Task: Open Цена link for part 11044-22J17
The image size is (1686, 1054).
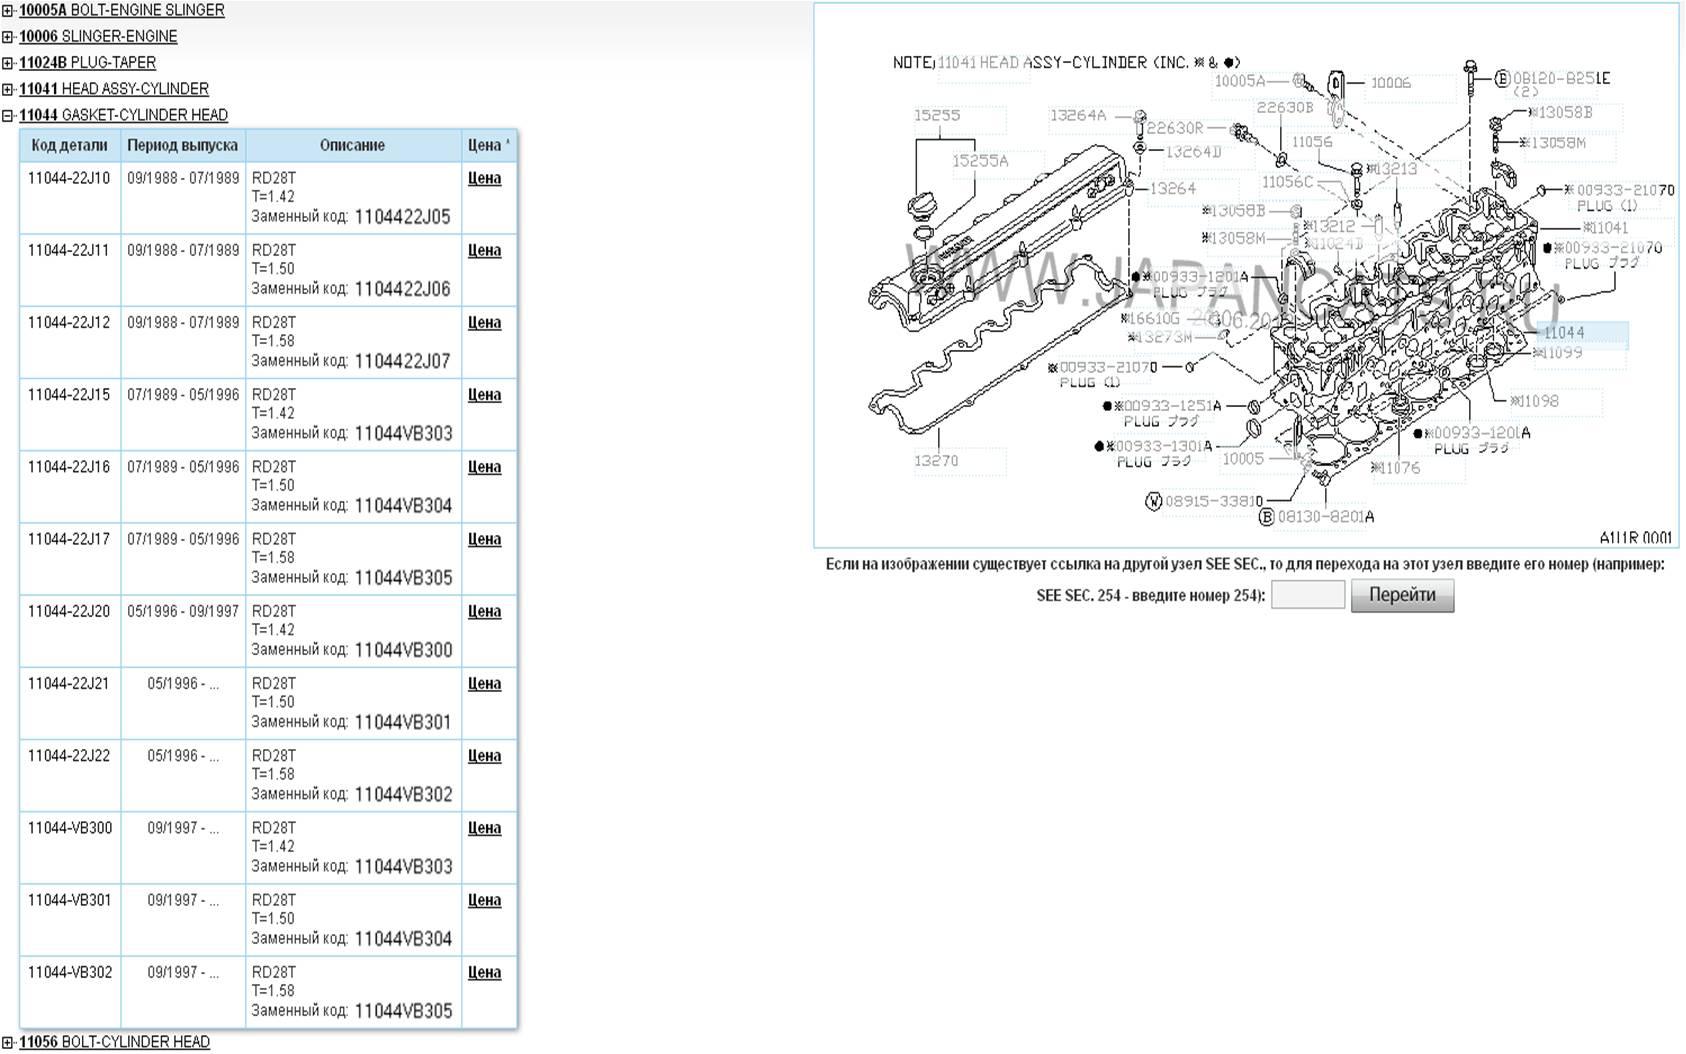Action: pyautogui.click(x=484, y=538)
